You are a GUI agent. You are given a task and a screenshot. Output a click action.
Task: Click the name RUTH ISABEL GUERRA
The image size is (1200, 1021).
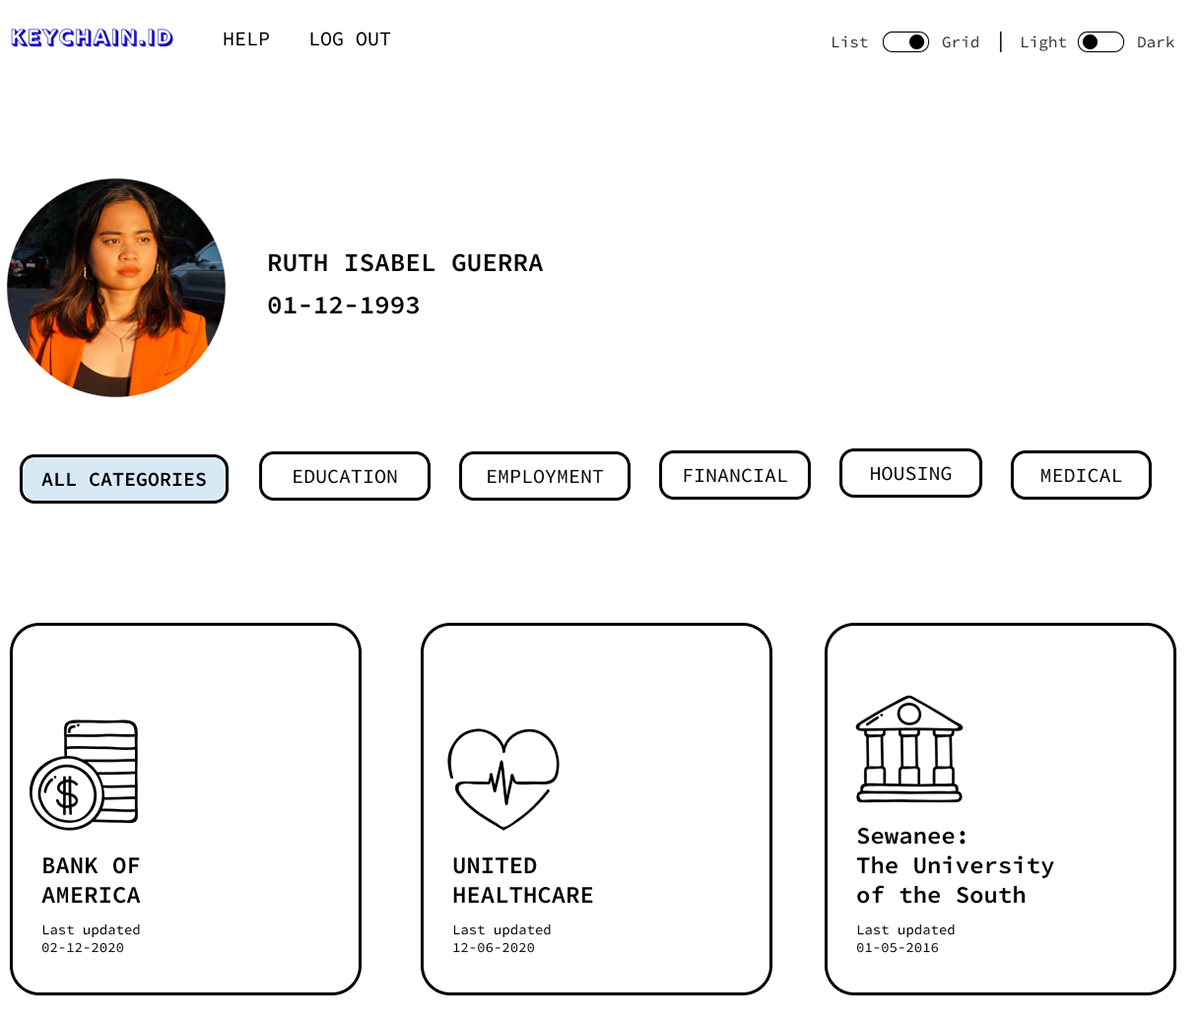pos(405,263)
